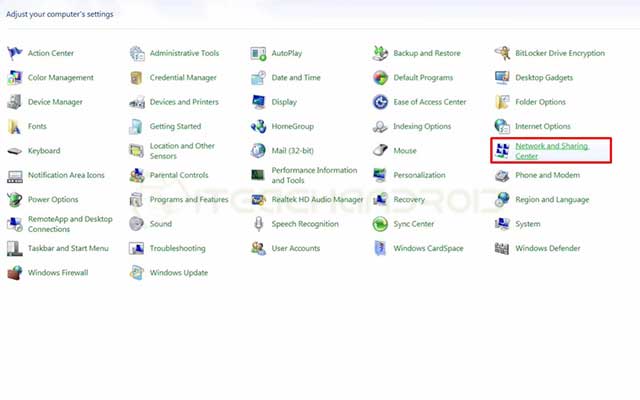Open the Display monitor icon
The width and height of the screenshot is (640, 400).
(x=258, y=102)
